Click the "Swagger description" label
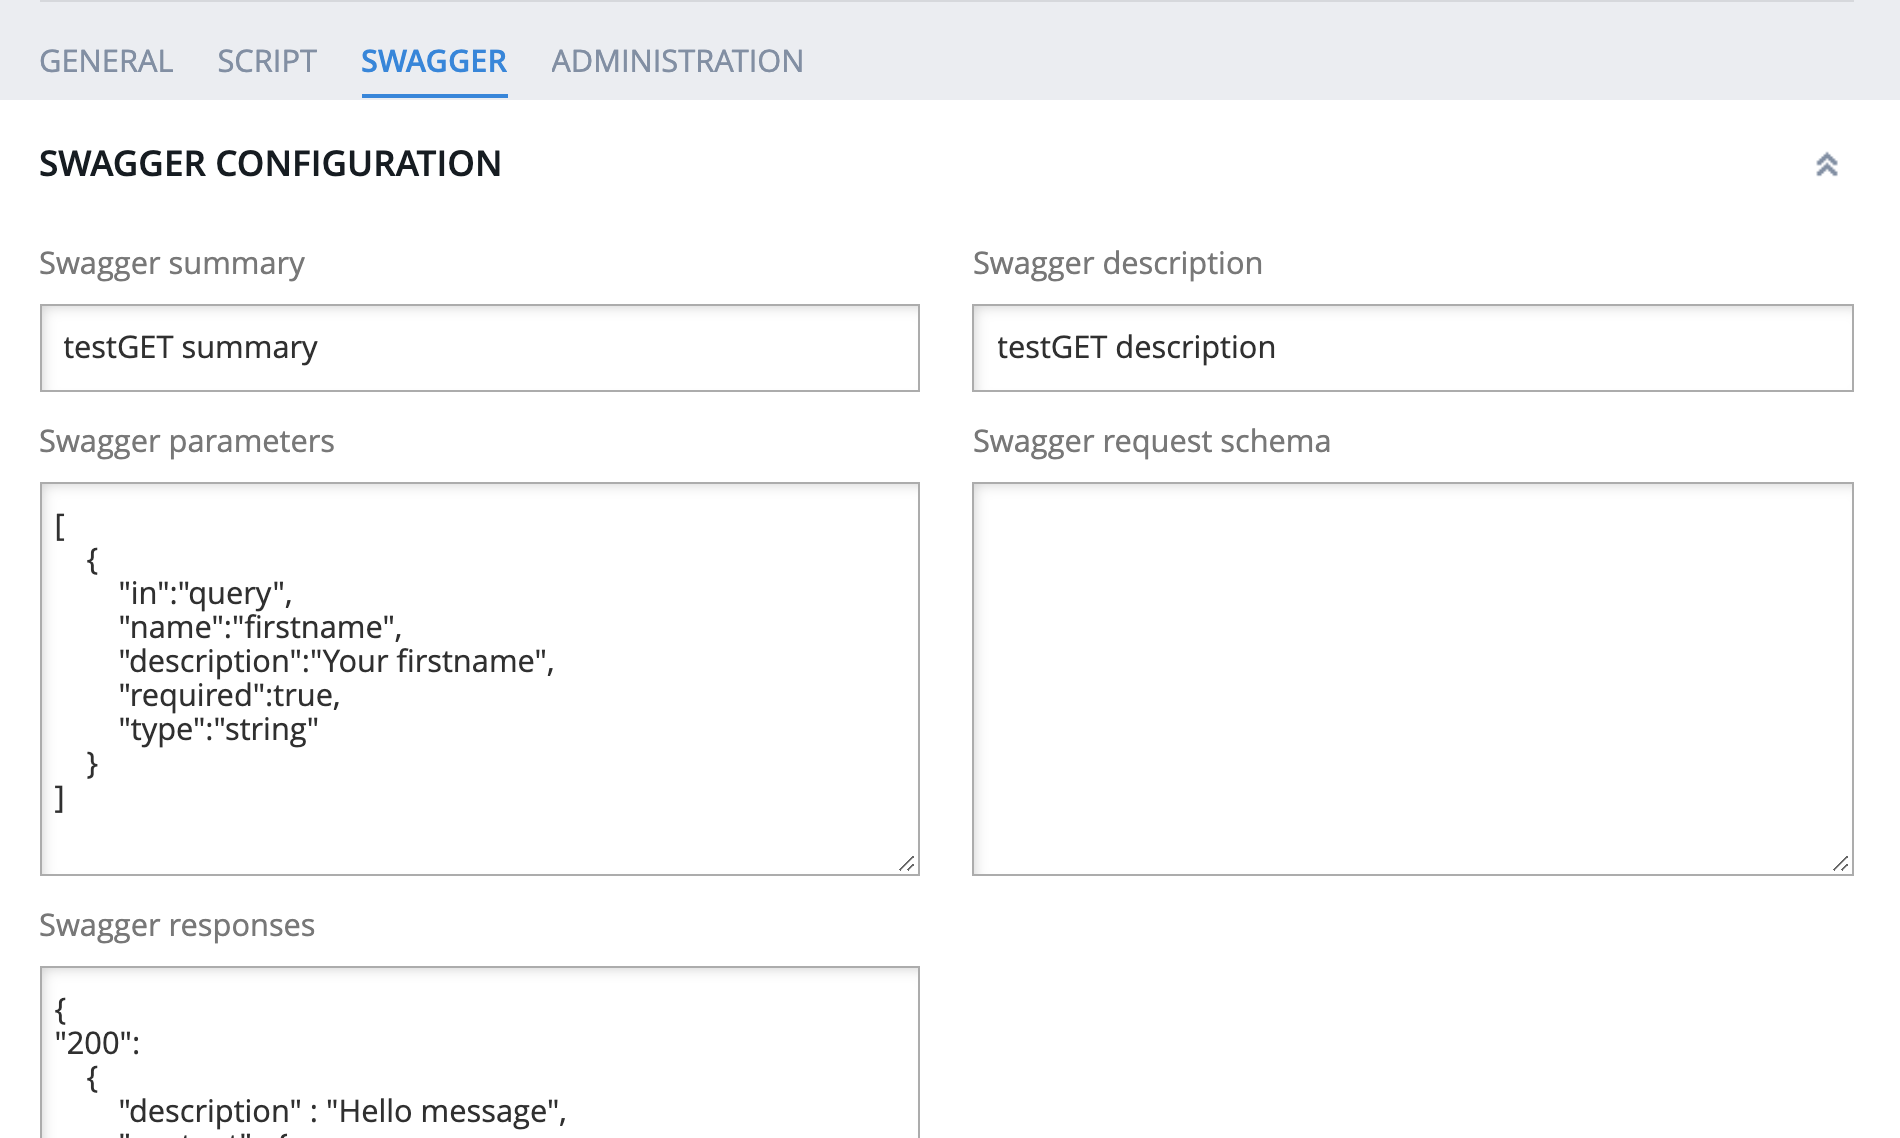 (x=1117, y=263)
